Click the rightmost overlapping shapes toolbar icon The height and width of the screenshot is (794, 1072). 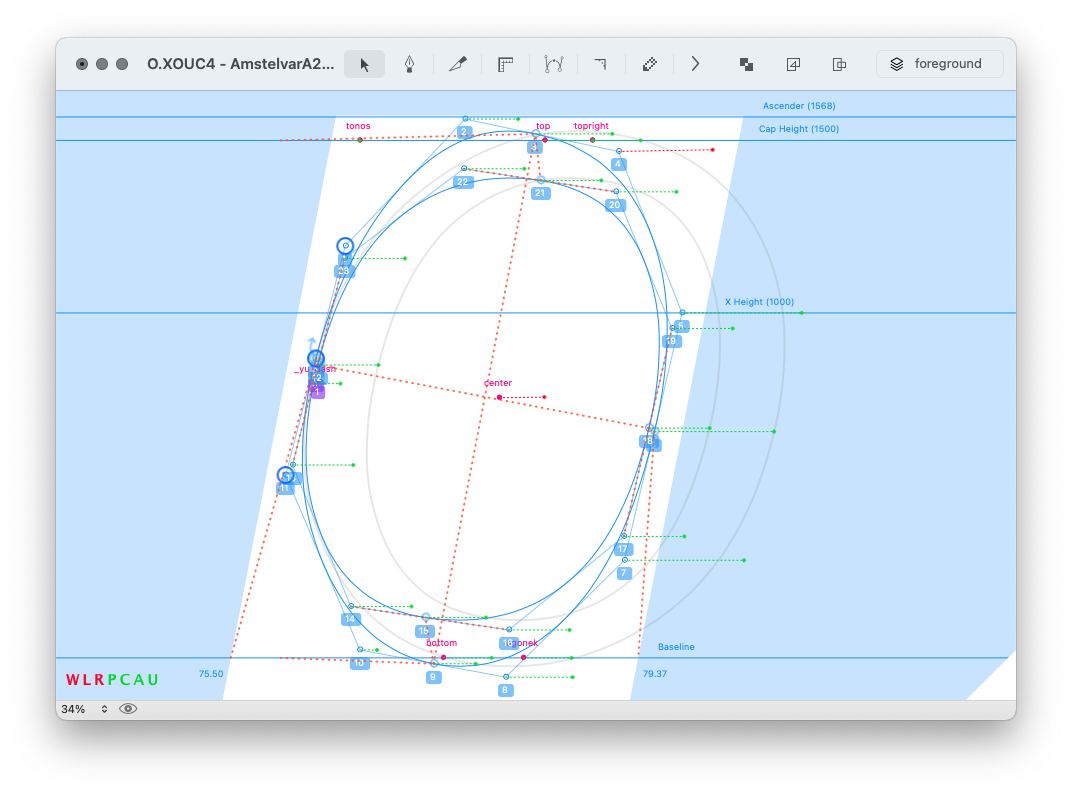point(840,64)
